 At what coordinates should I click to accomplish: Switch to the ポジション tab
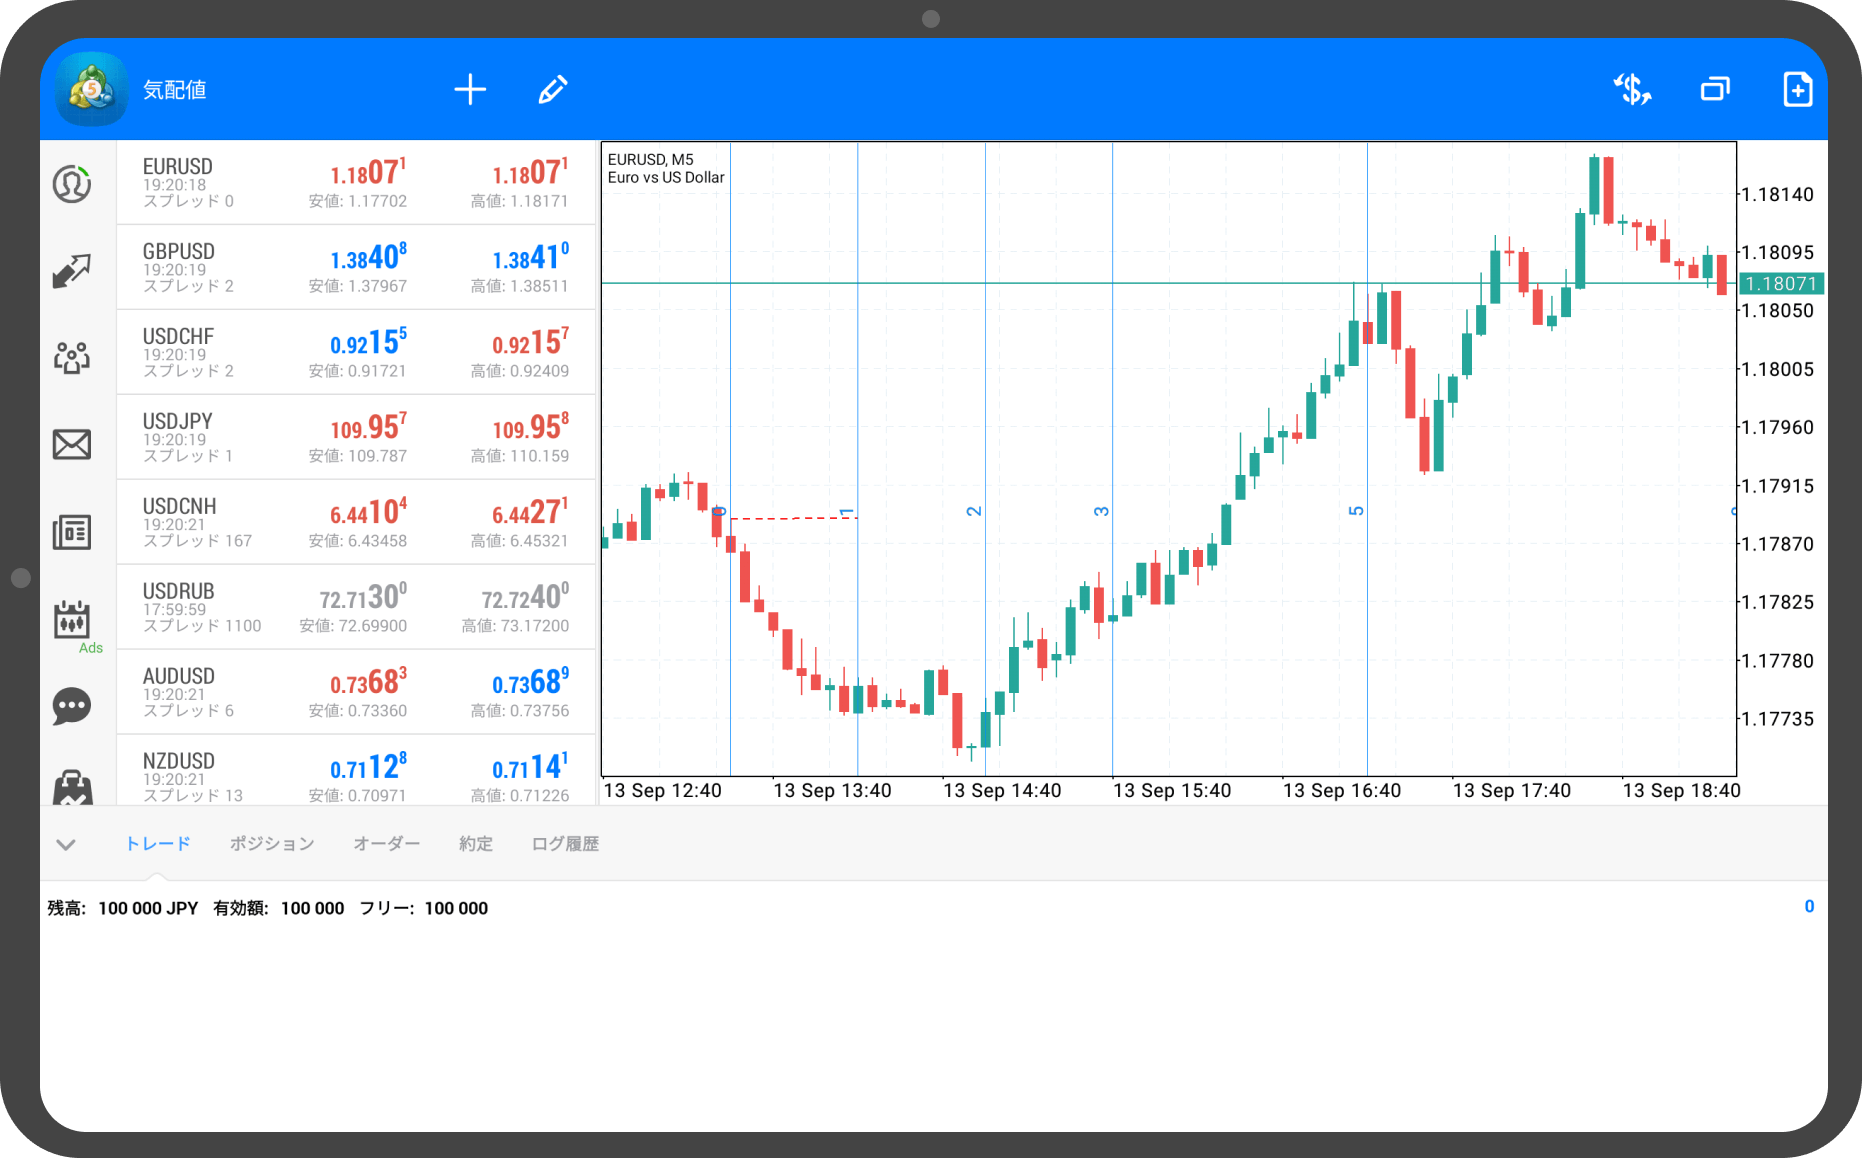tap(272, 844)
